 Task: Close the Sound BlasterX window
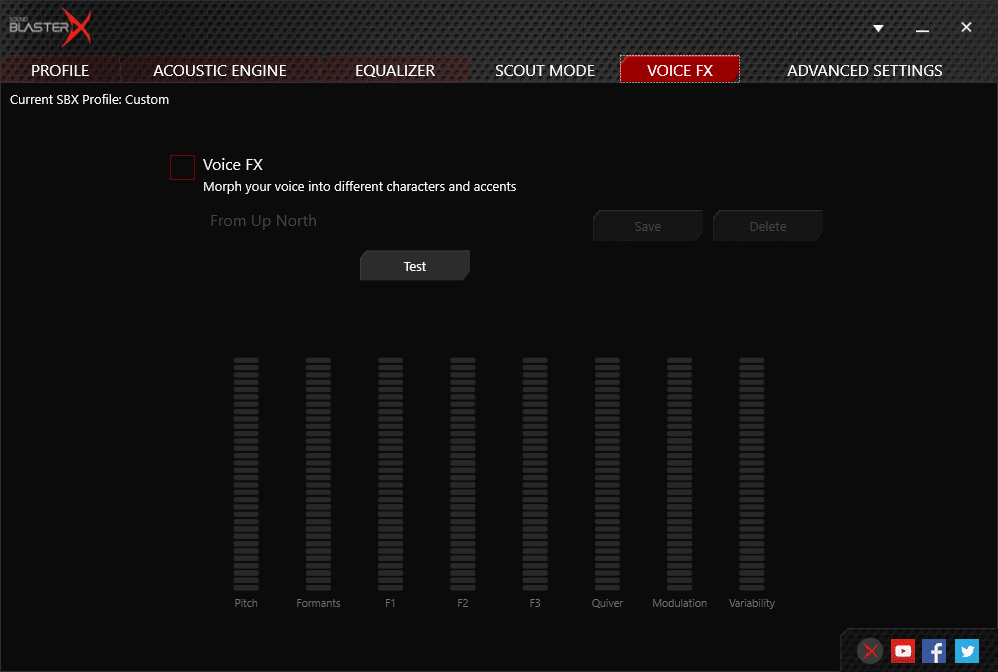pos(966,27)
